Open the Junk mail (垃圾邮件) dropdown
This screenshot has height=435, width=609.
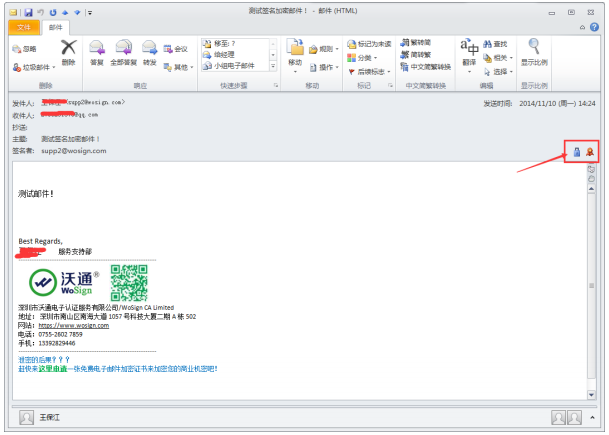click(x=30, y=67)
